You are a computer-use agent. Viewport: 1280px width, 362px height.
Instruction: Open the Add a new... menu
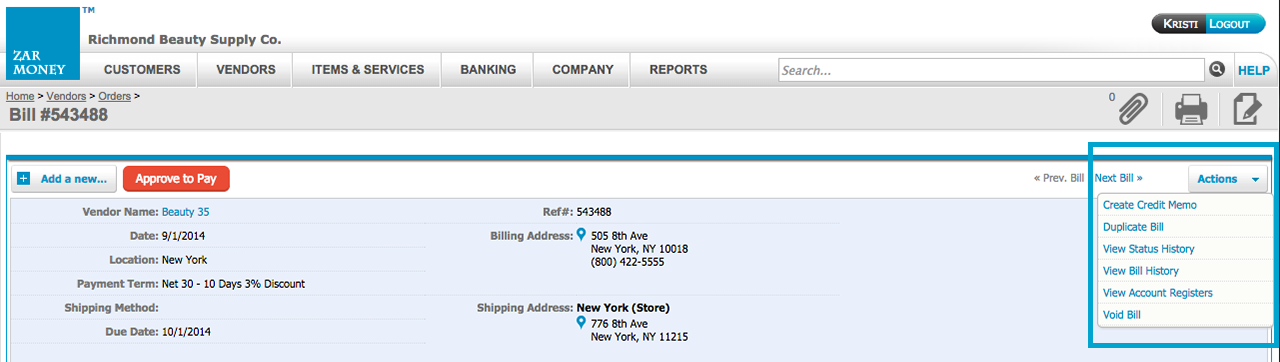pyautogui.click(x=64, y=179)
